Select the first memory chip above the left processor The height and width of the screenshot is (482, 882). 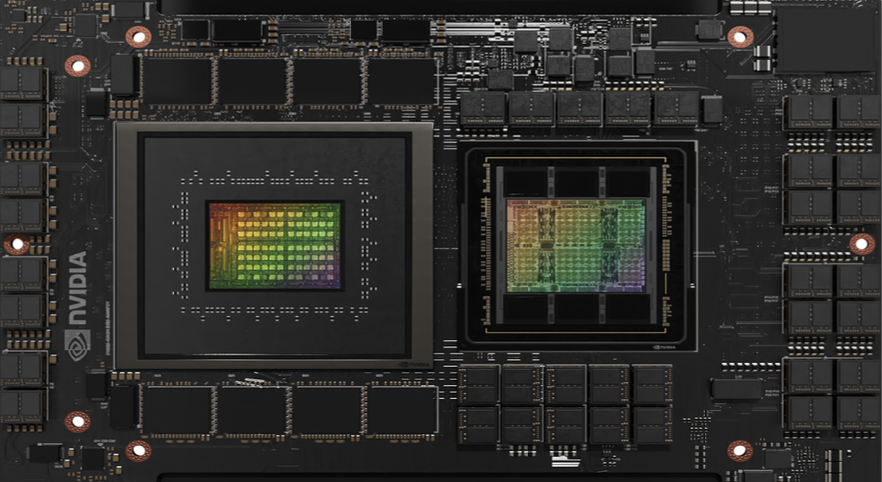click(x=178, y=81)
